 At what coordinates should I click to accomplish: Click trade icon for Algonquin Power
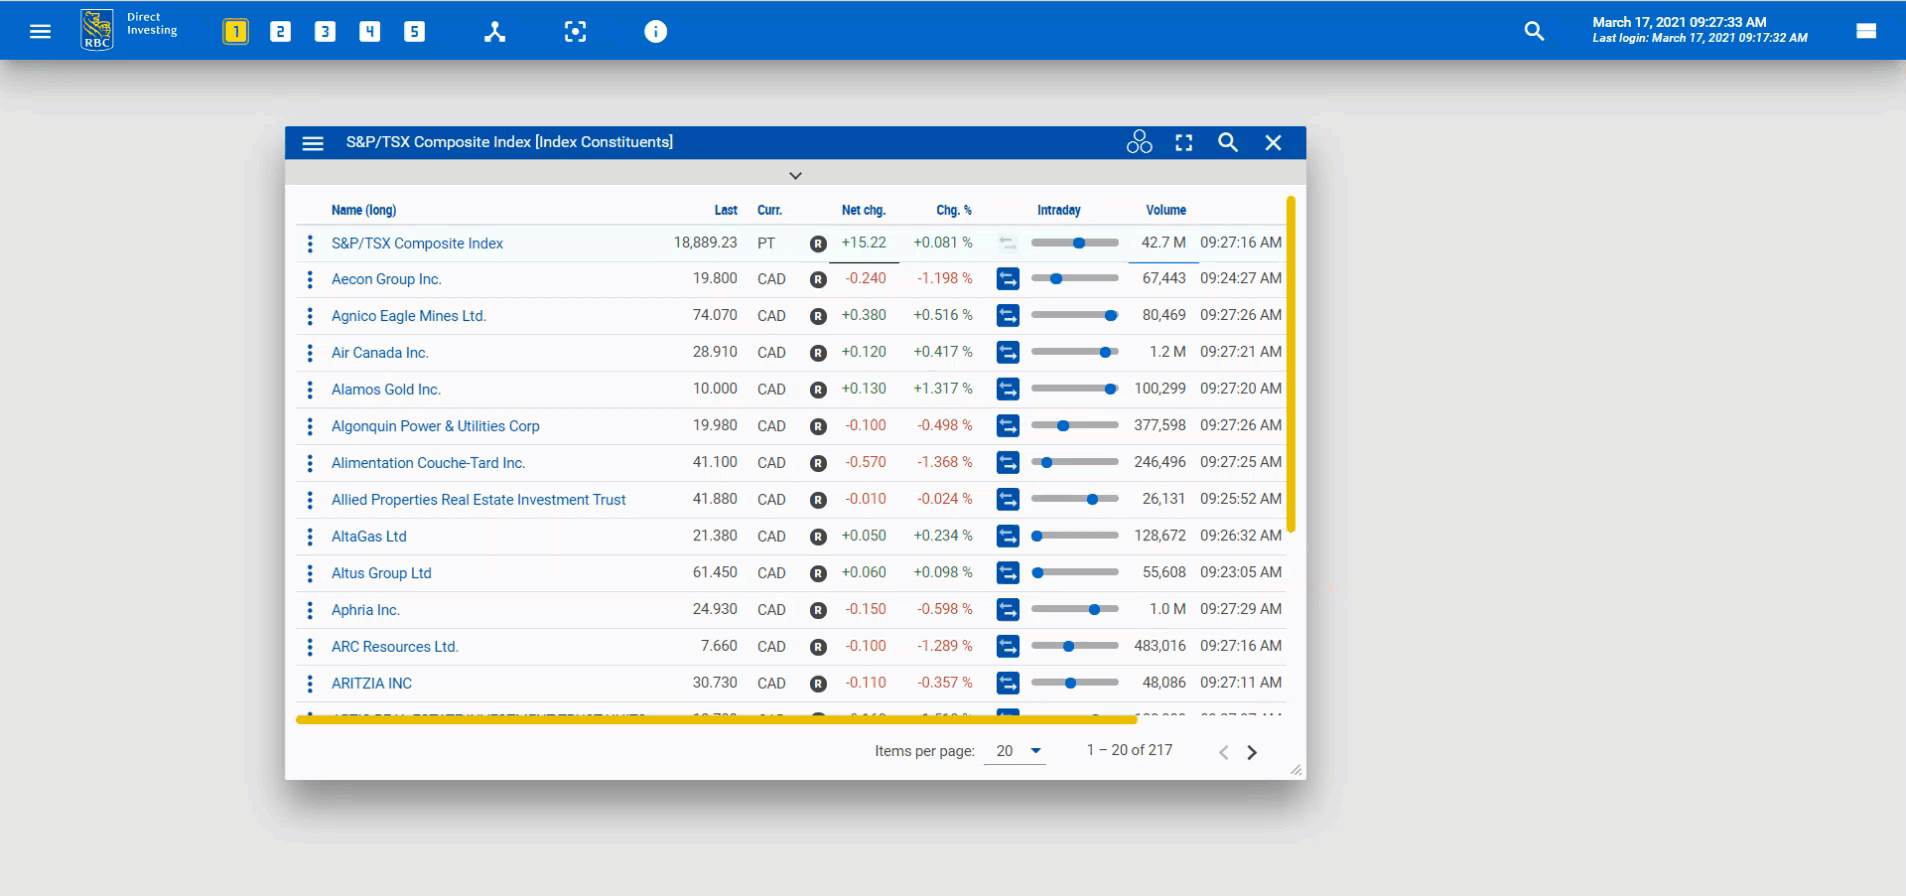coord(1008,426)
